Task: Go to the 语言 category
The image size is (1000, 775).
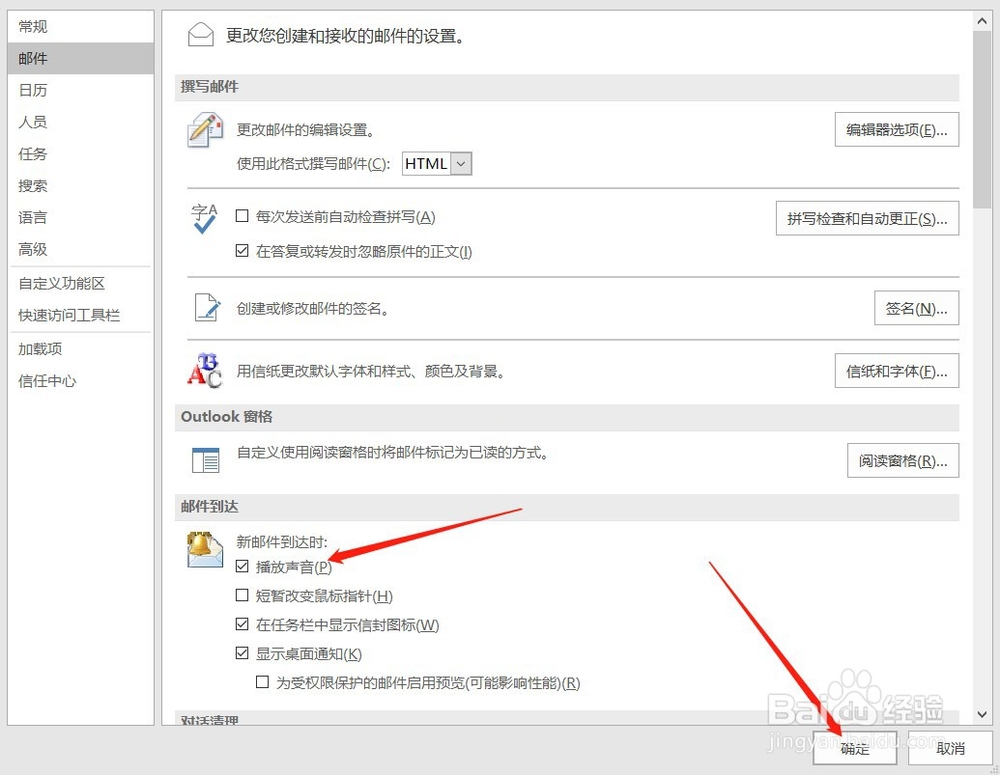Action: (x=81, y=218)
